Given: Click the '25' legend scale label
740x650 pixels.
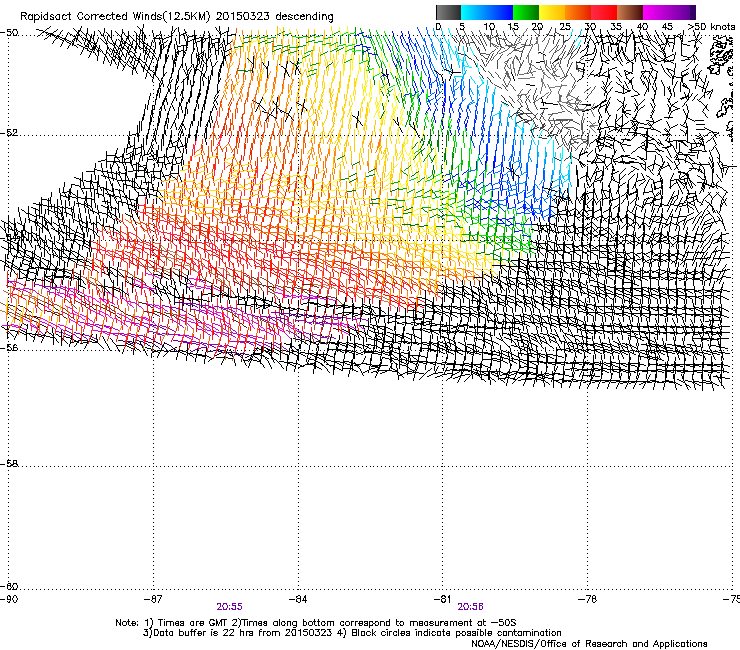Looking at the screenshot, I should click(x=565, y=27).
